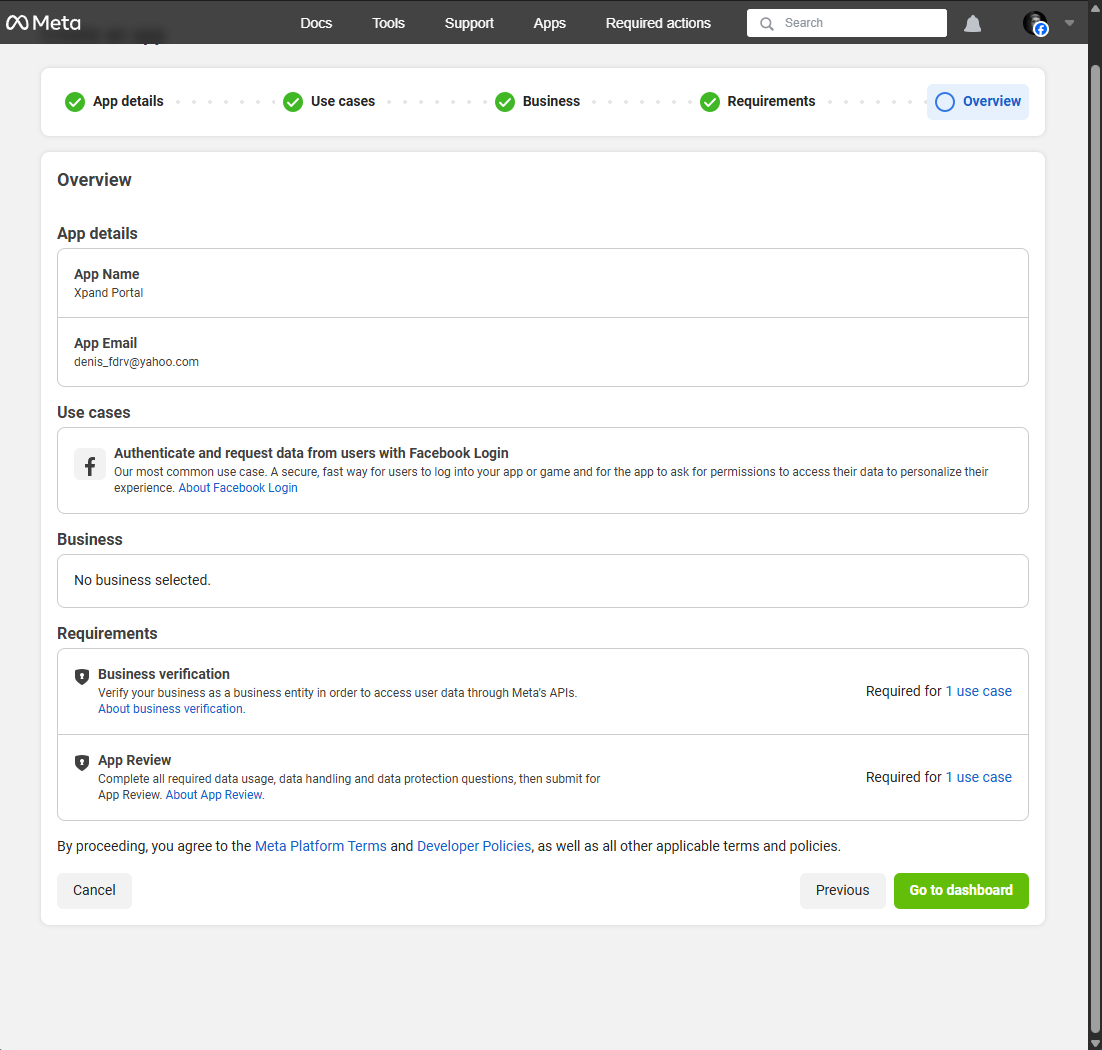Click Go to dashboard button

961,890
